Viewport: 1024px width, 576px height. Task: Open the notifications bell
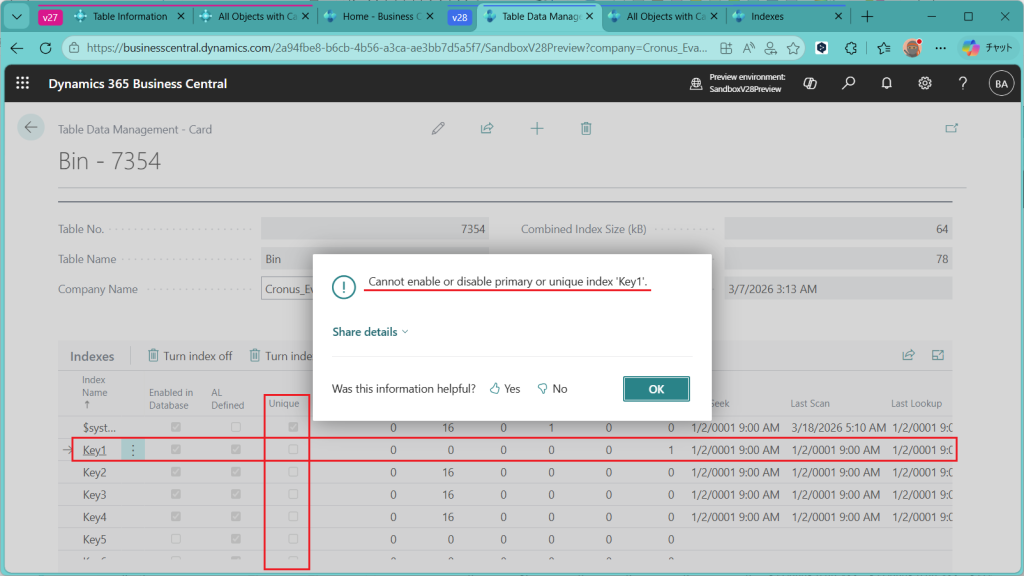[886, 84]
